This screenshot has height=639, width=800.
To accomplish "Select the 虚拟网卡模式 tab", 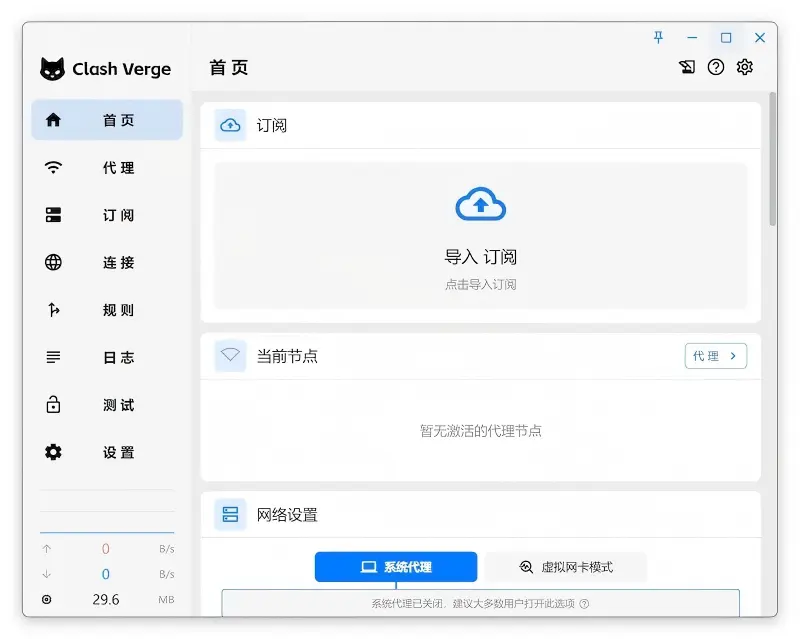I will [x=566, y=567].
